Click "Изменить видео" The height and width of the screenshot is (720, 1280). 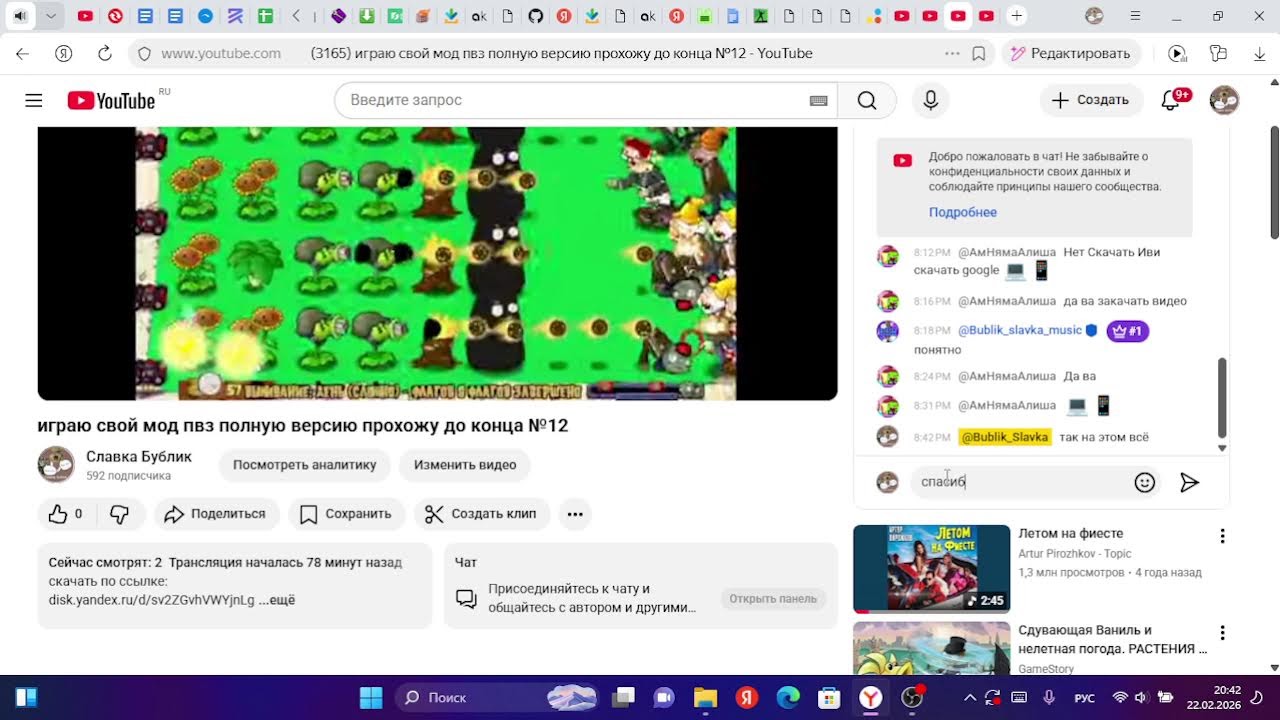coord(465,465)
